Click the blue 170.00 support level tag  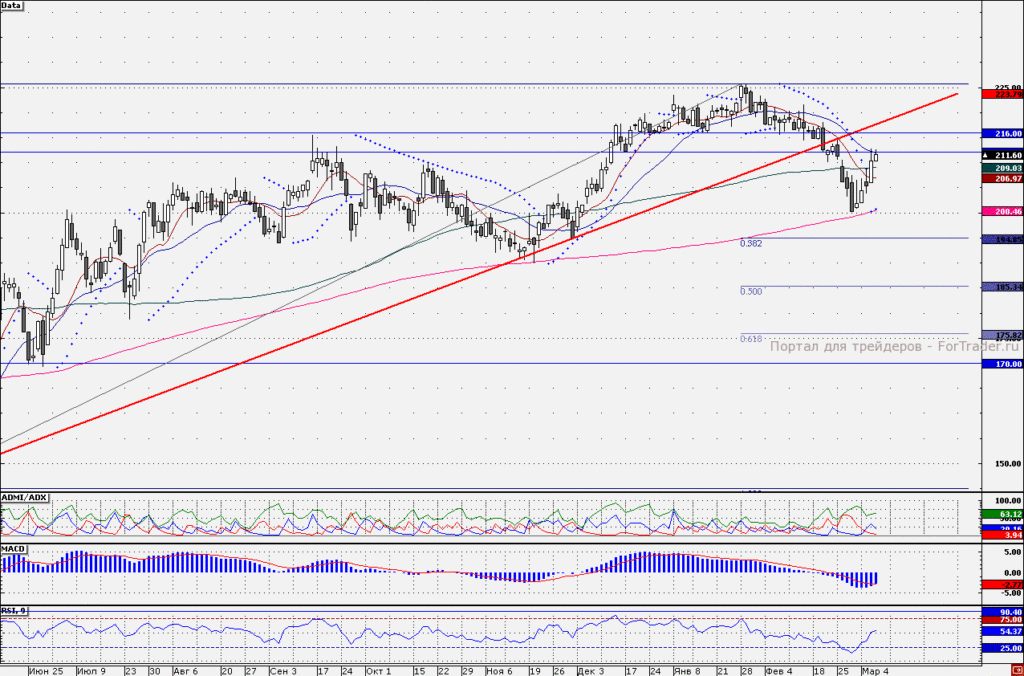[1002, 364]
